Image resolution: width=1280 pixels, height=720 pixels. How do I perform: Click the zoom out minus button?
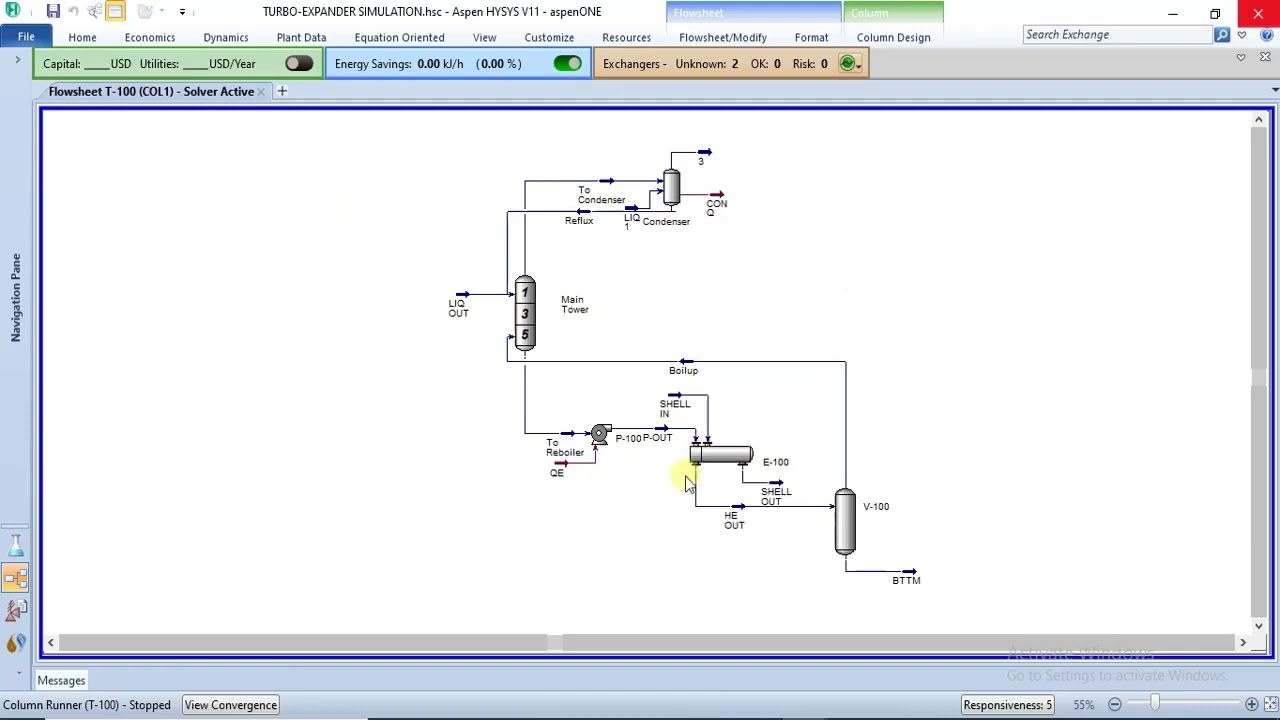(x=1114, y=705)
